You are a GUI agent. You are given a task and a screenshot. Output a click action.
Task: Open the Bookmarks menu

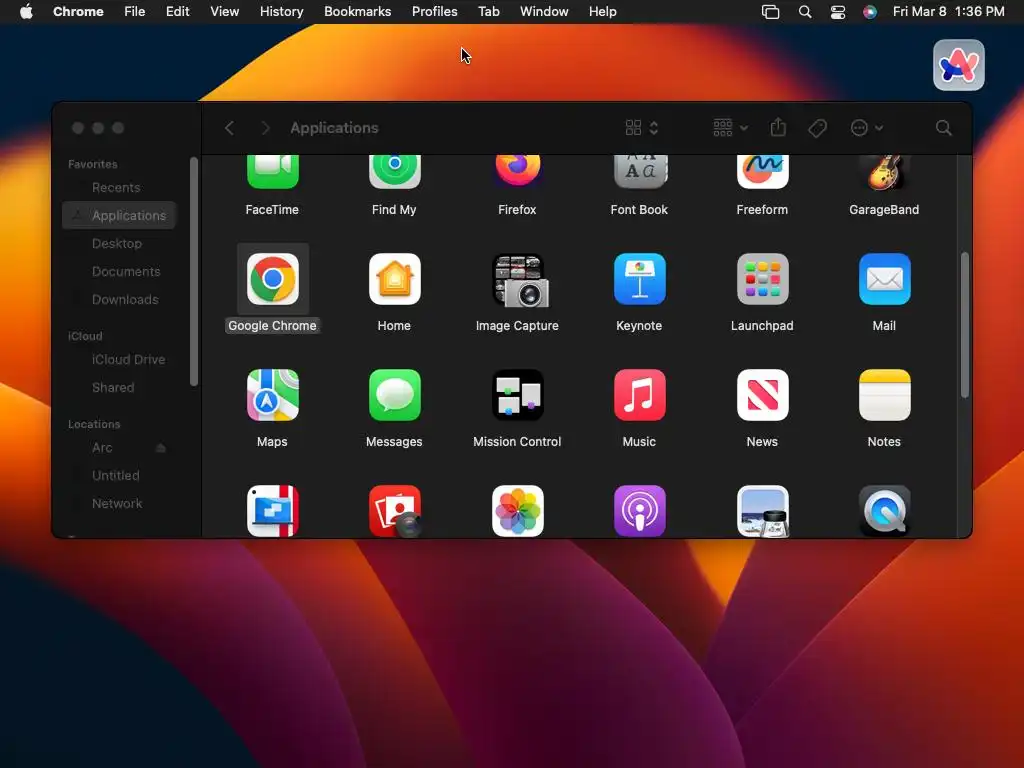(x=358, y=12)
